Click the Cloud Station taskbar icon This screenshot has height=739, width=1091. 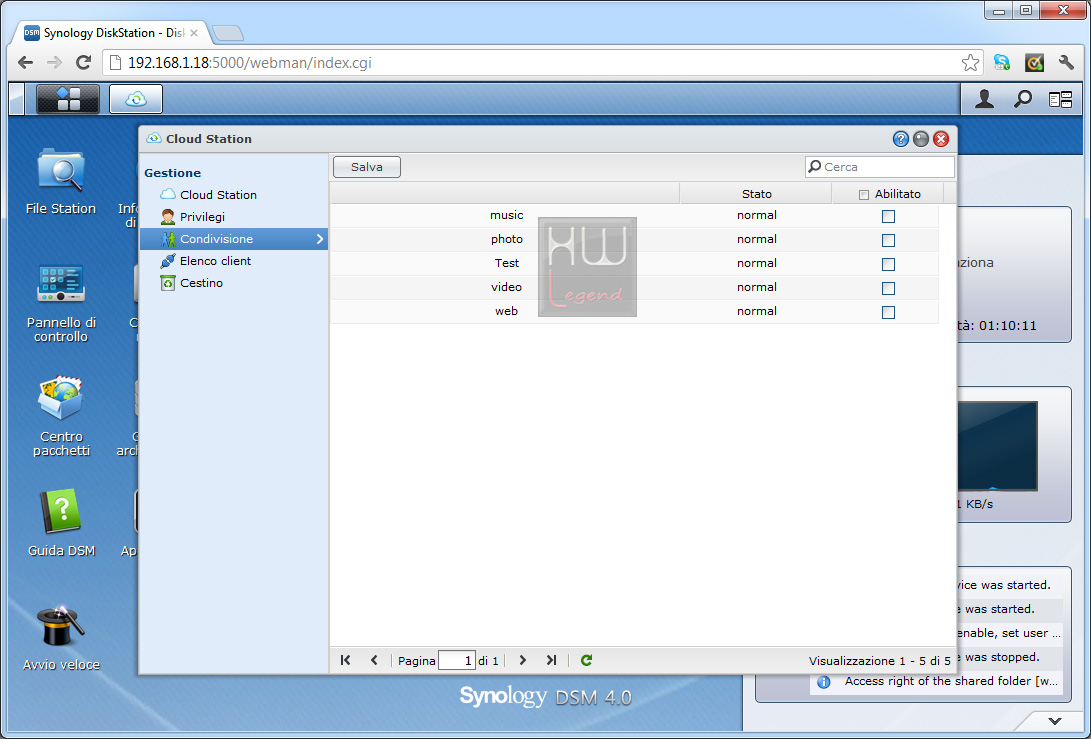pyautogui.click(x=136, y=99)
